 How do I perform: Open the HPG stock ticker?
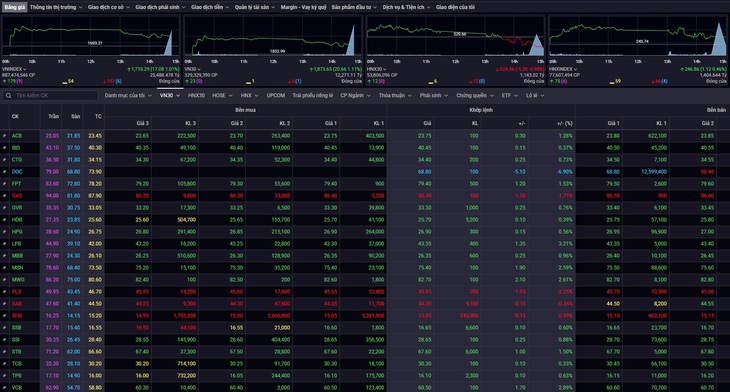tap(17, 232)
